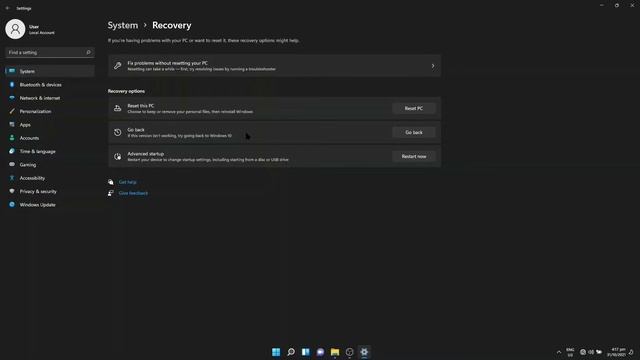Open Accounts settings
The image size is (640, 360).
tap(49, 138)
